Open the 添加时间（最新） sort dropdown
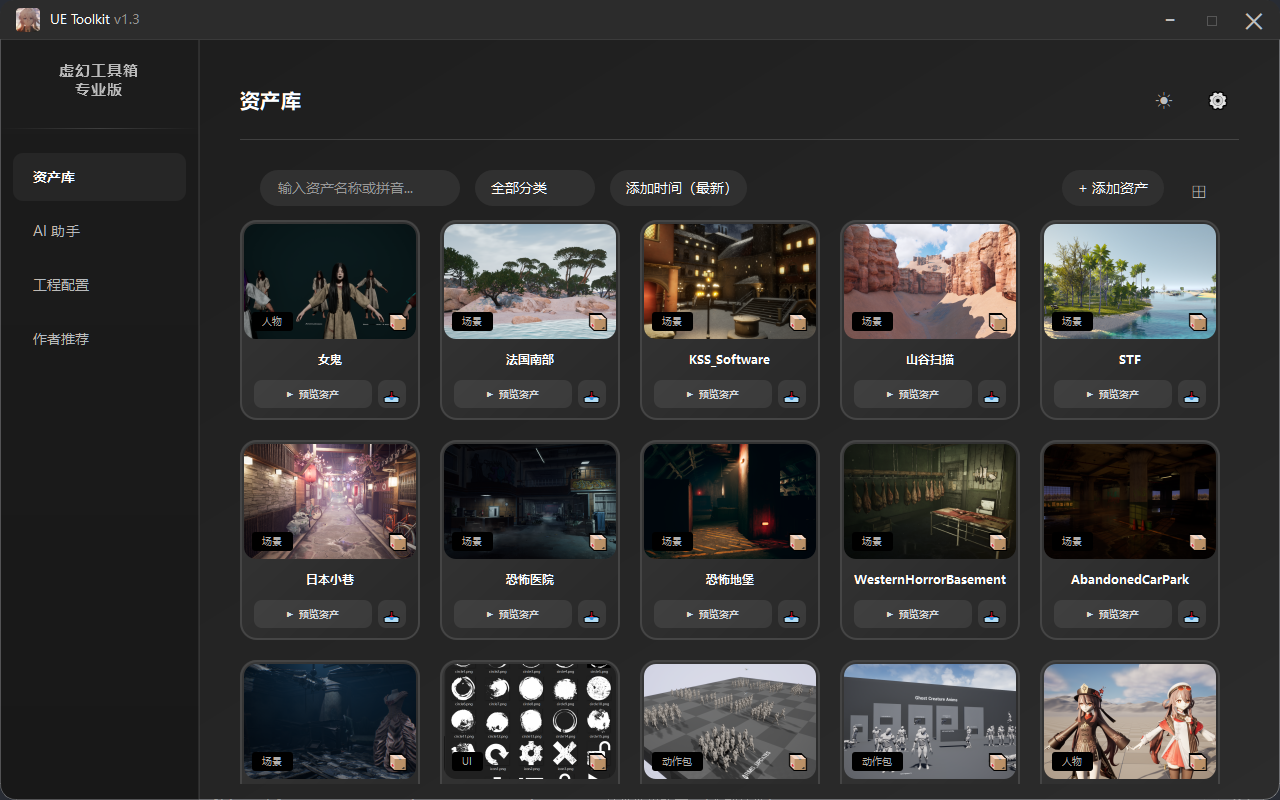Image resolution: width=1280 pixels, height=800 pixels. tap(678, 188)
